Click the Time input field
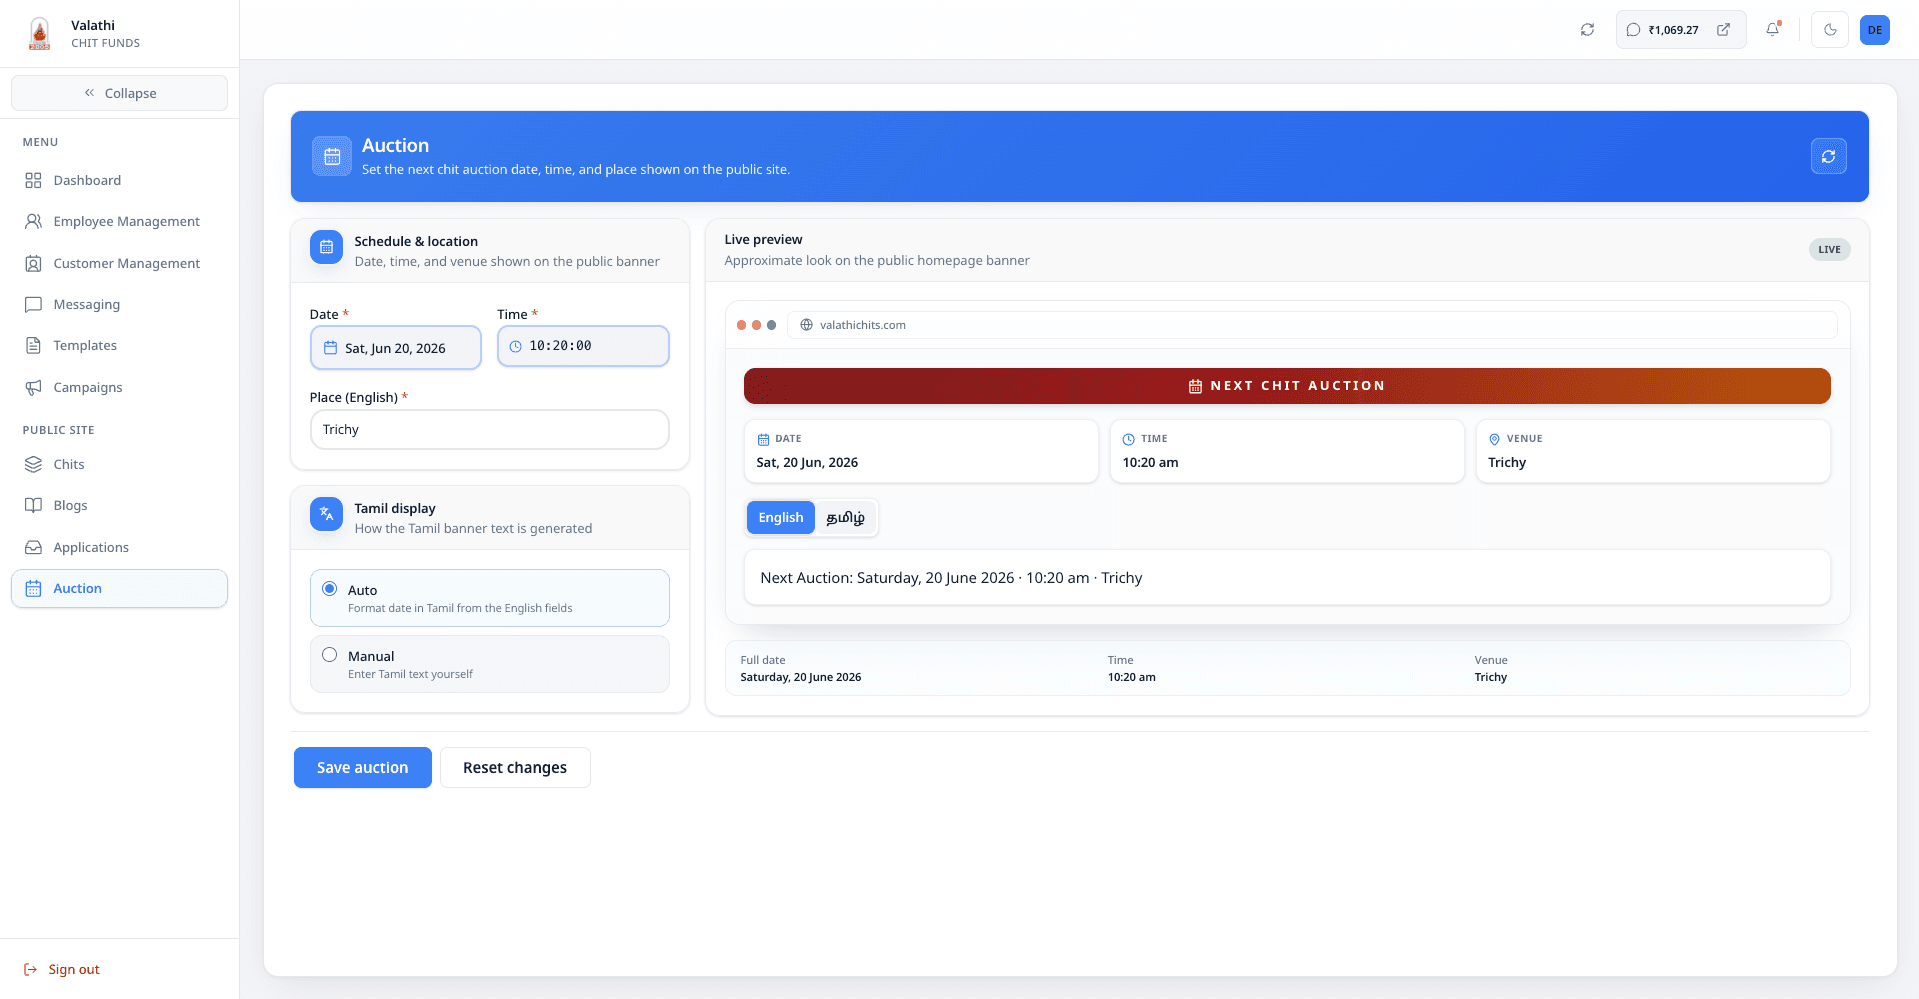Screen dimensions: 1919x999 pos(583,346)
